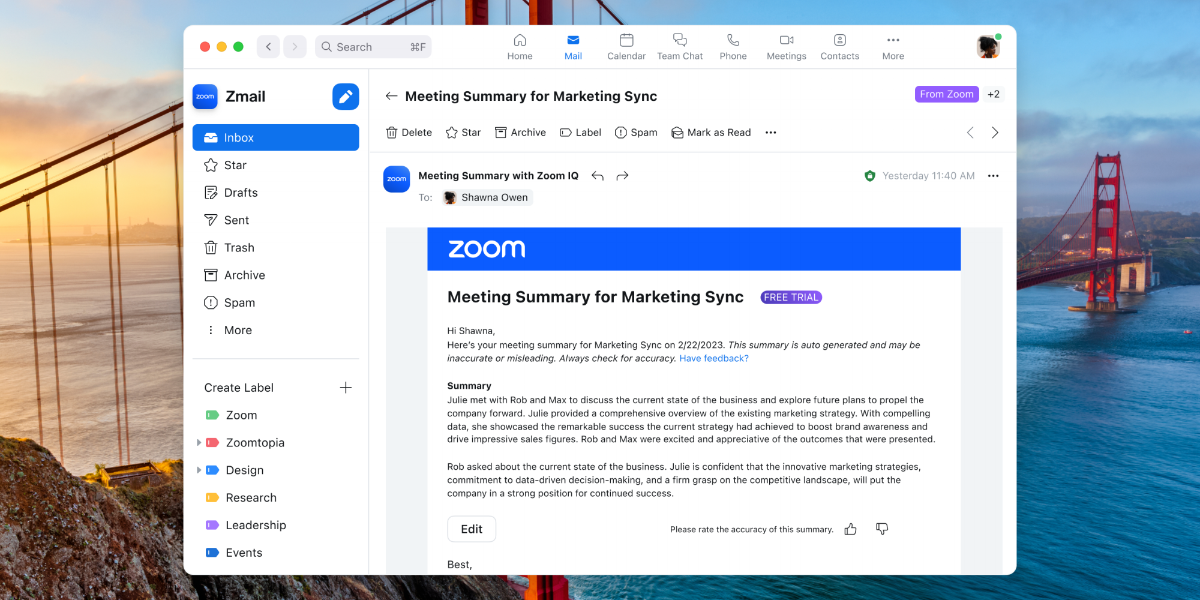This screenshot has height=600, width=1200.
Task: Click the thumbs down accuracy rating icon
Action: coord(881,529)
